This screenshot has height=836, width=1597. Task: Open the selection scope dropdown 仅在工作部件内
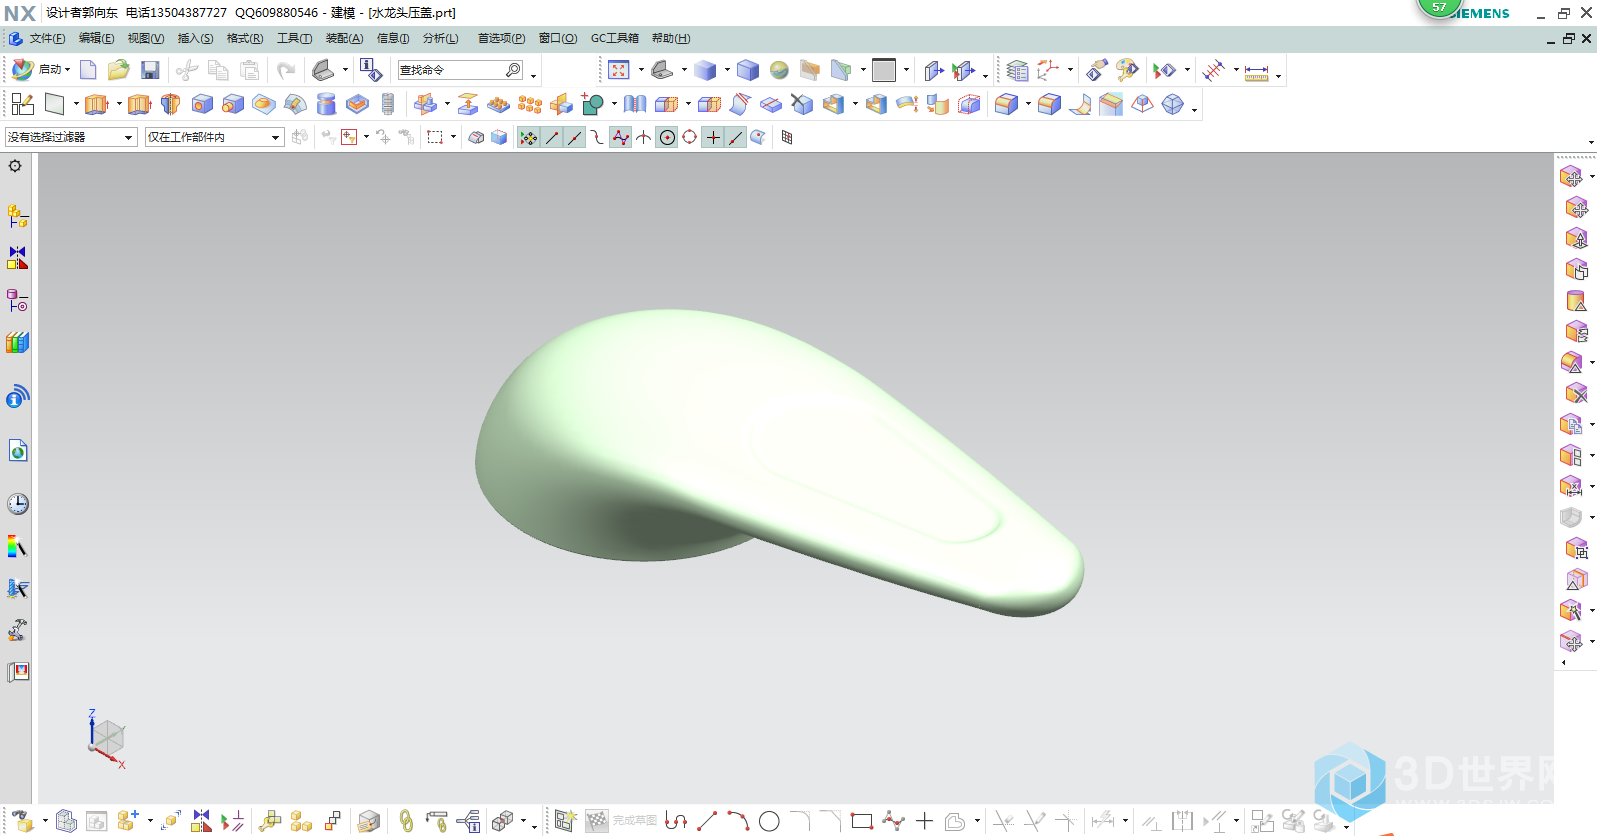coord(214,137)
